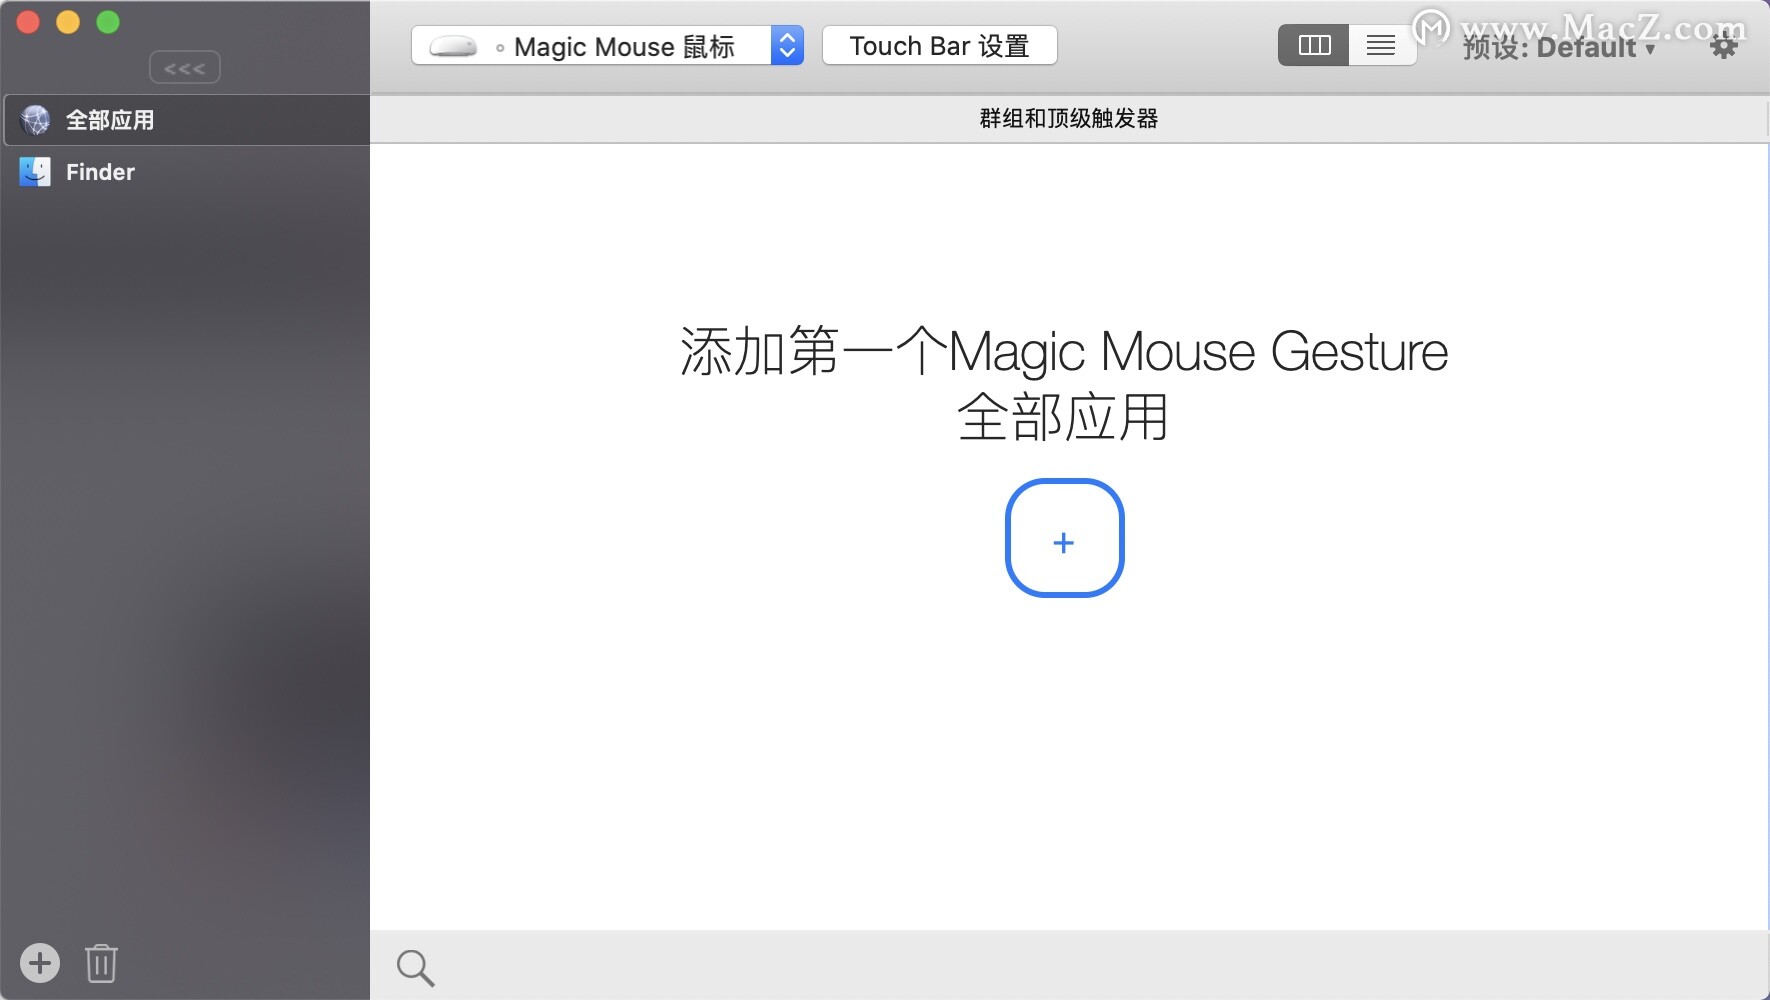Image resolution: width=1770 pixels, height=1000 pixels.
Task: Click the 群组和顶级触发器 column header
Action: 1068,119
